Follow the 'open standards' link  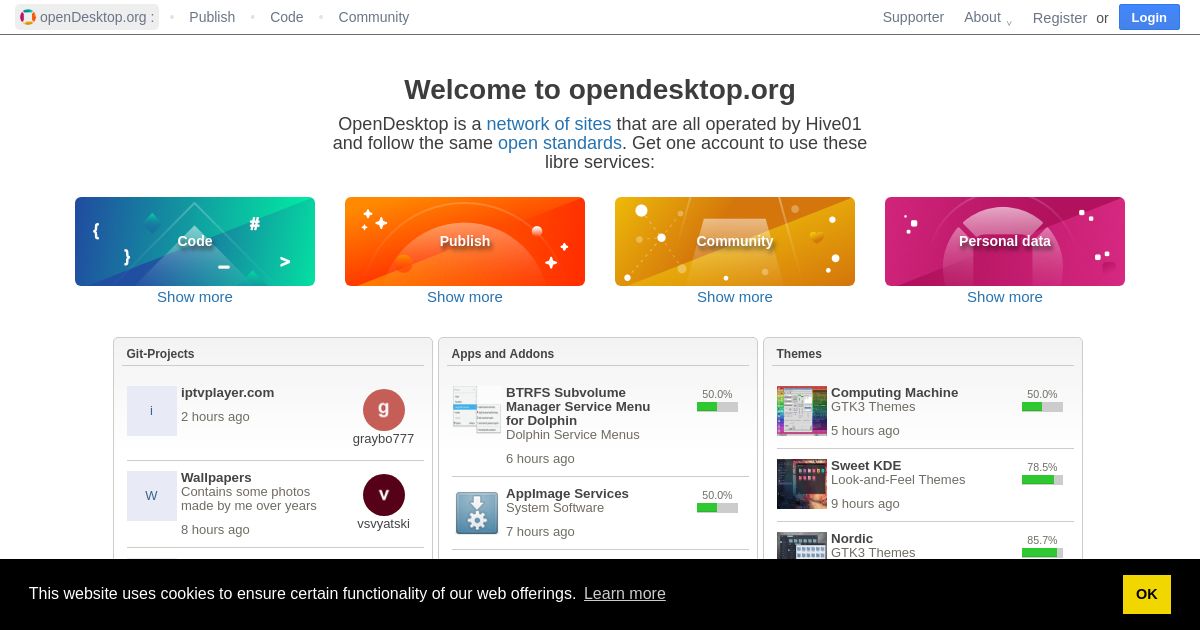(560, 143)
